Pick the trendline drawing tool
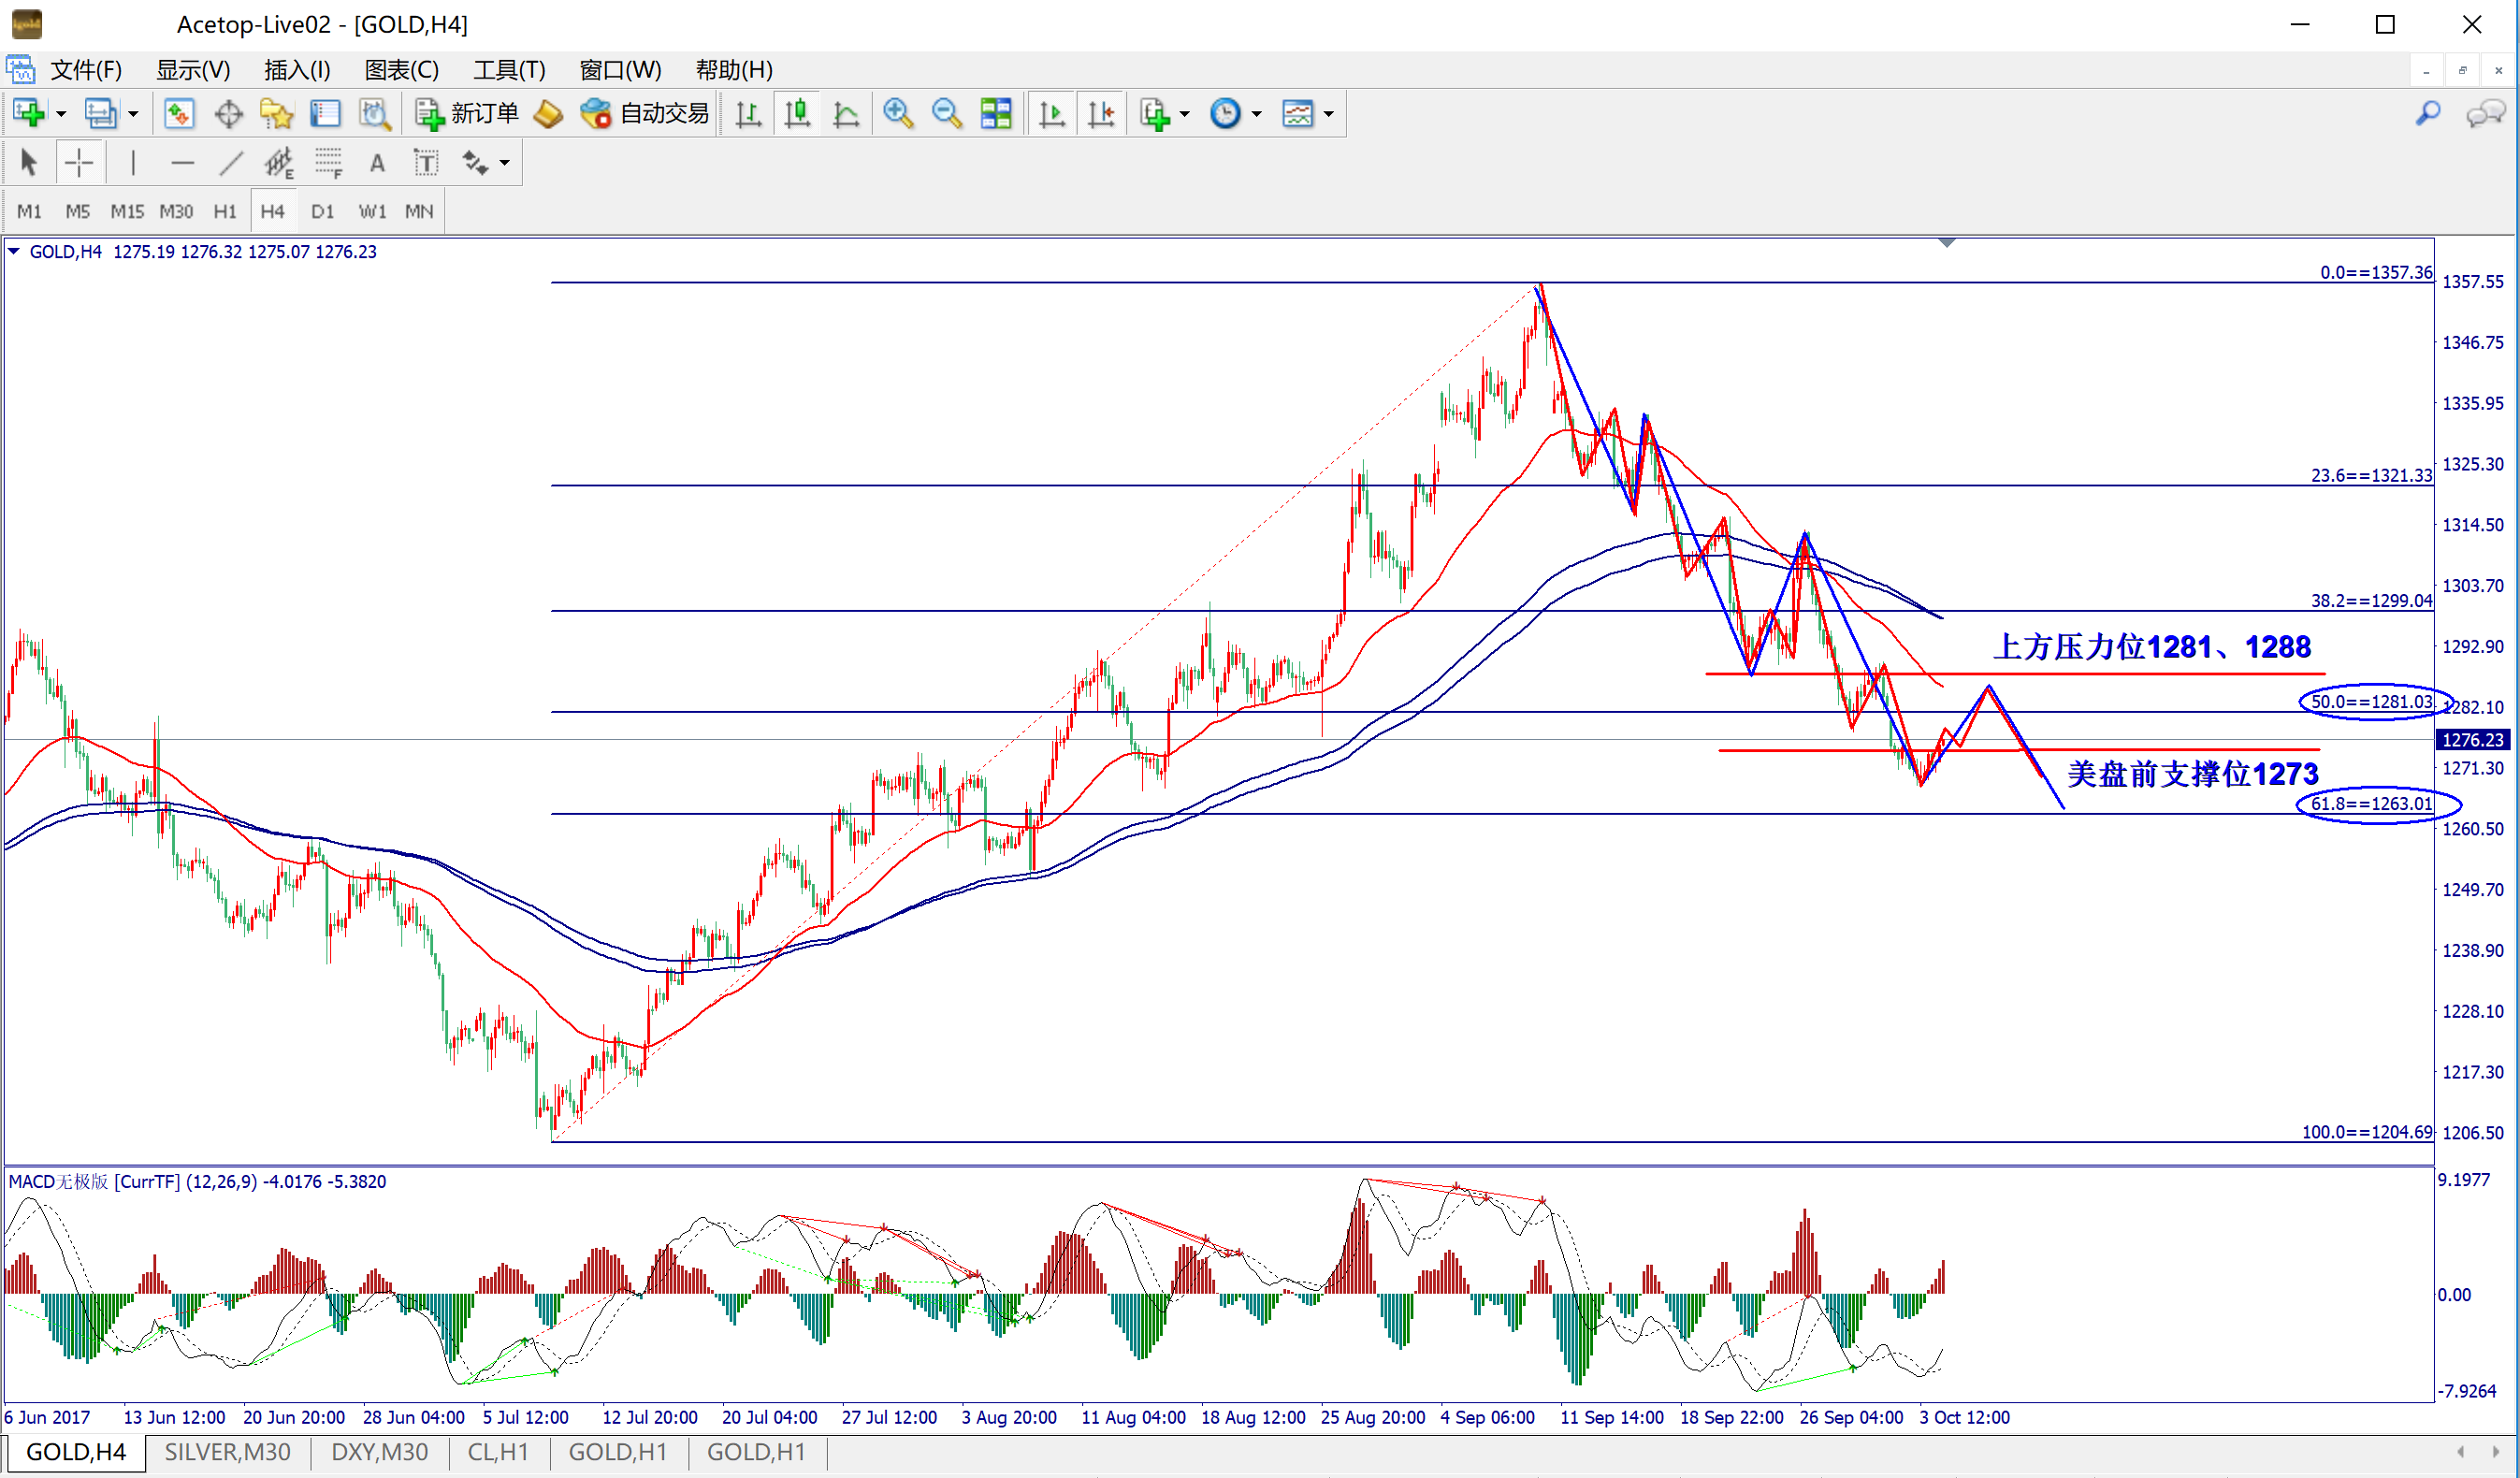The height and width of the screenshot is (1478, 2520). tap(231, 162)
